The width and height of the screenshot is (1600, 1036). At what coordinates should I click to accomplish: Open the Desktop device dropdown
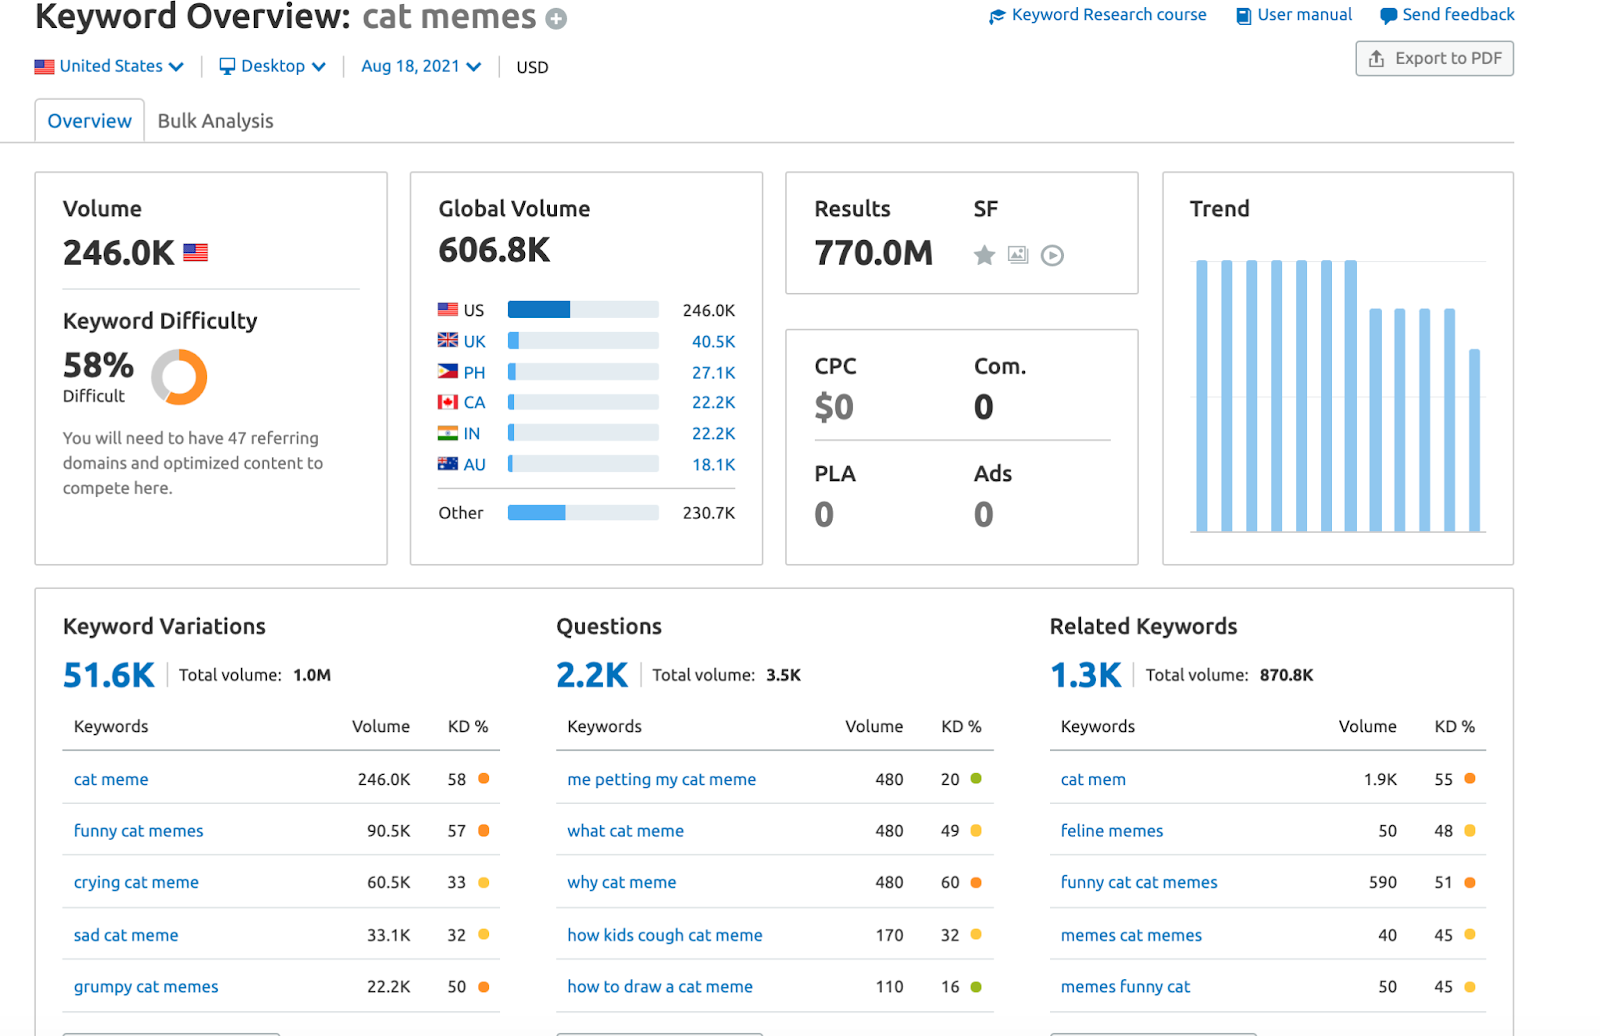[272, 66]
